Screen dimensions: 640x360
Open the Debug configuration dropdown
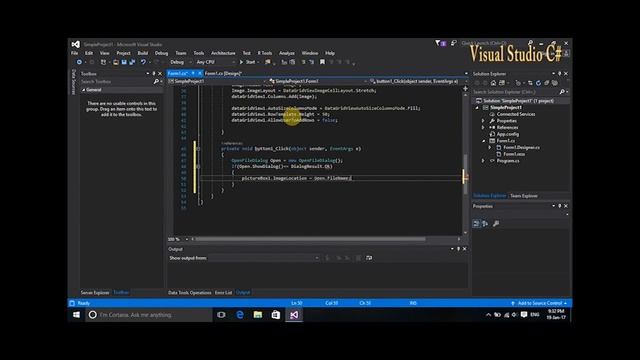coord(180,62)
